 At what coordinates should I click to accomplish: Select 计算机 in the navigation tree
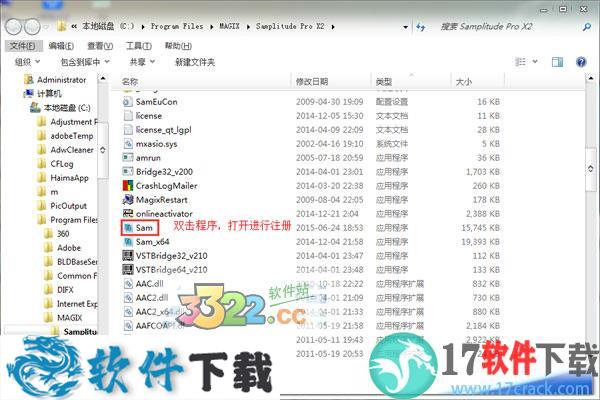pos(49,93)
